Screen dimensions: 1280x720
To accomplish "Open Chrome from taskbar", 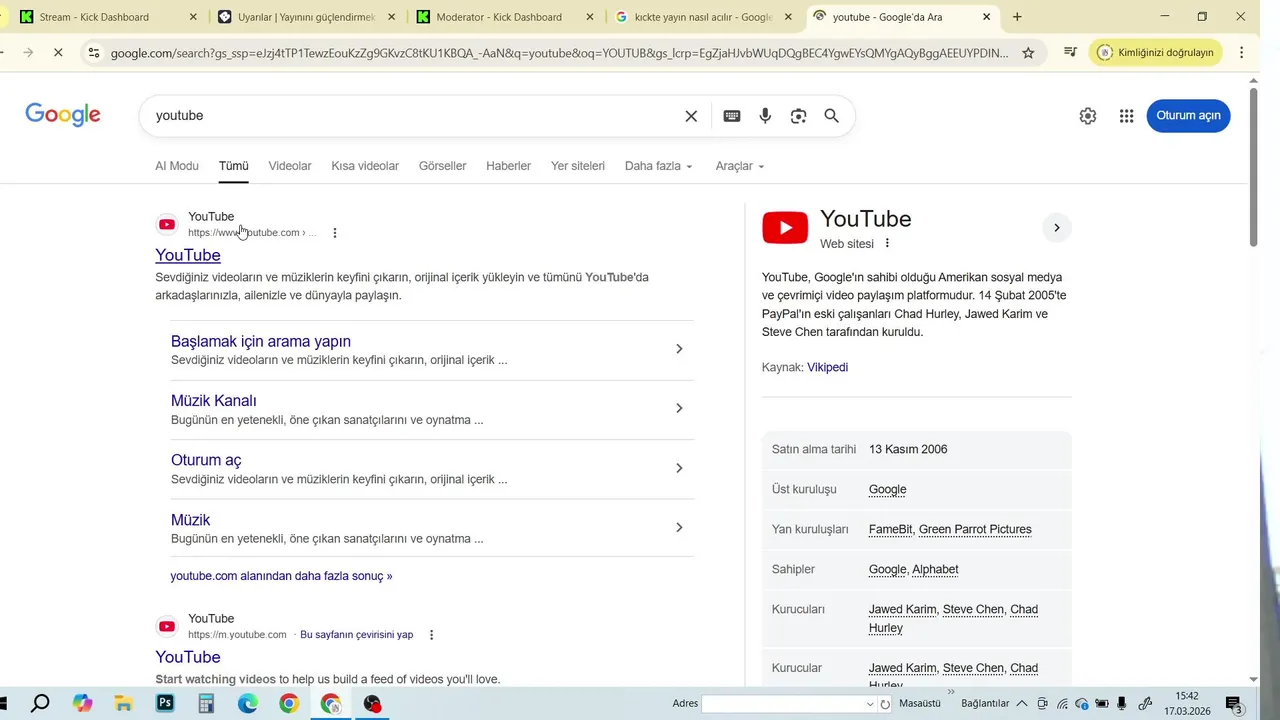I will (289, 704).
